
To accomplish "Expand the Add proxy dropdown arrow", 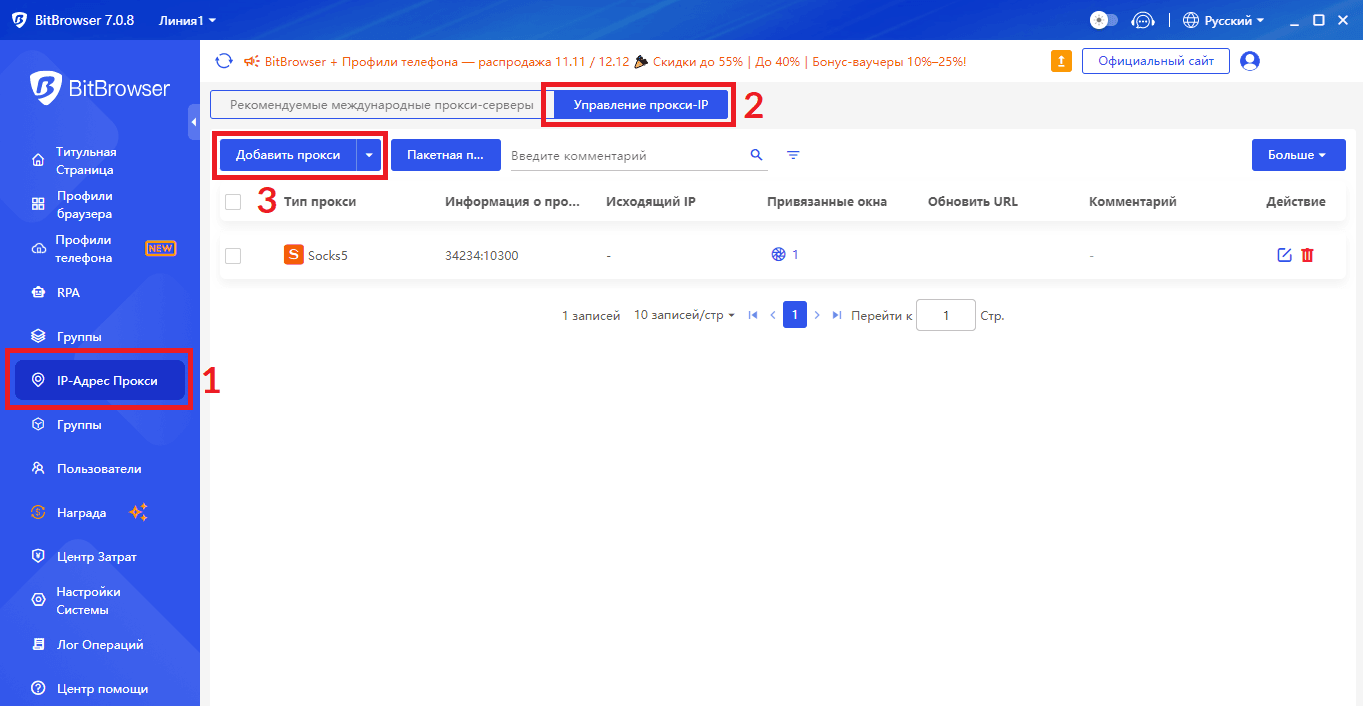I will (369, 155).
